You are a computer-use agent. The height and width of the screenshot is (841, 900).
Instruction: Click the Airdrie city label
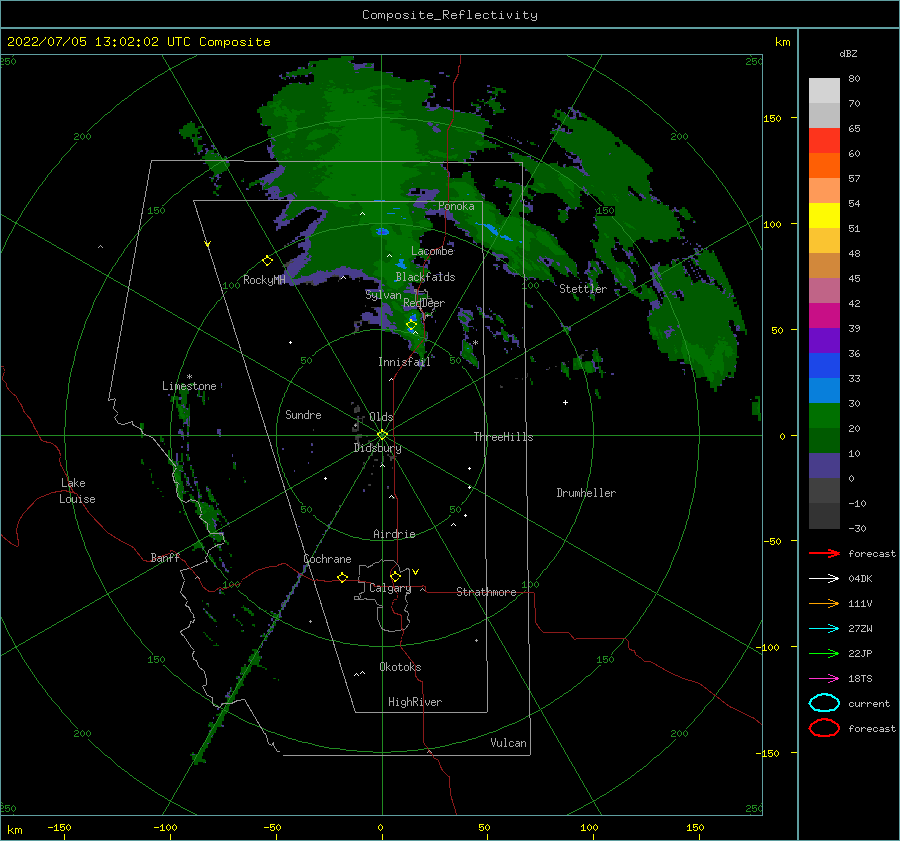394,534
